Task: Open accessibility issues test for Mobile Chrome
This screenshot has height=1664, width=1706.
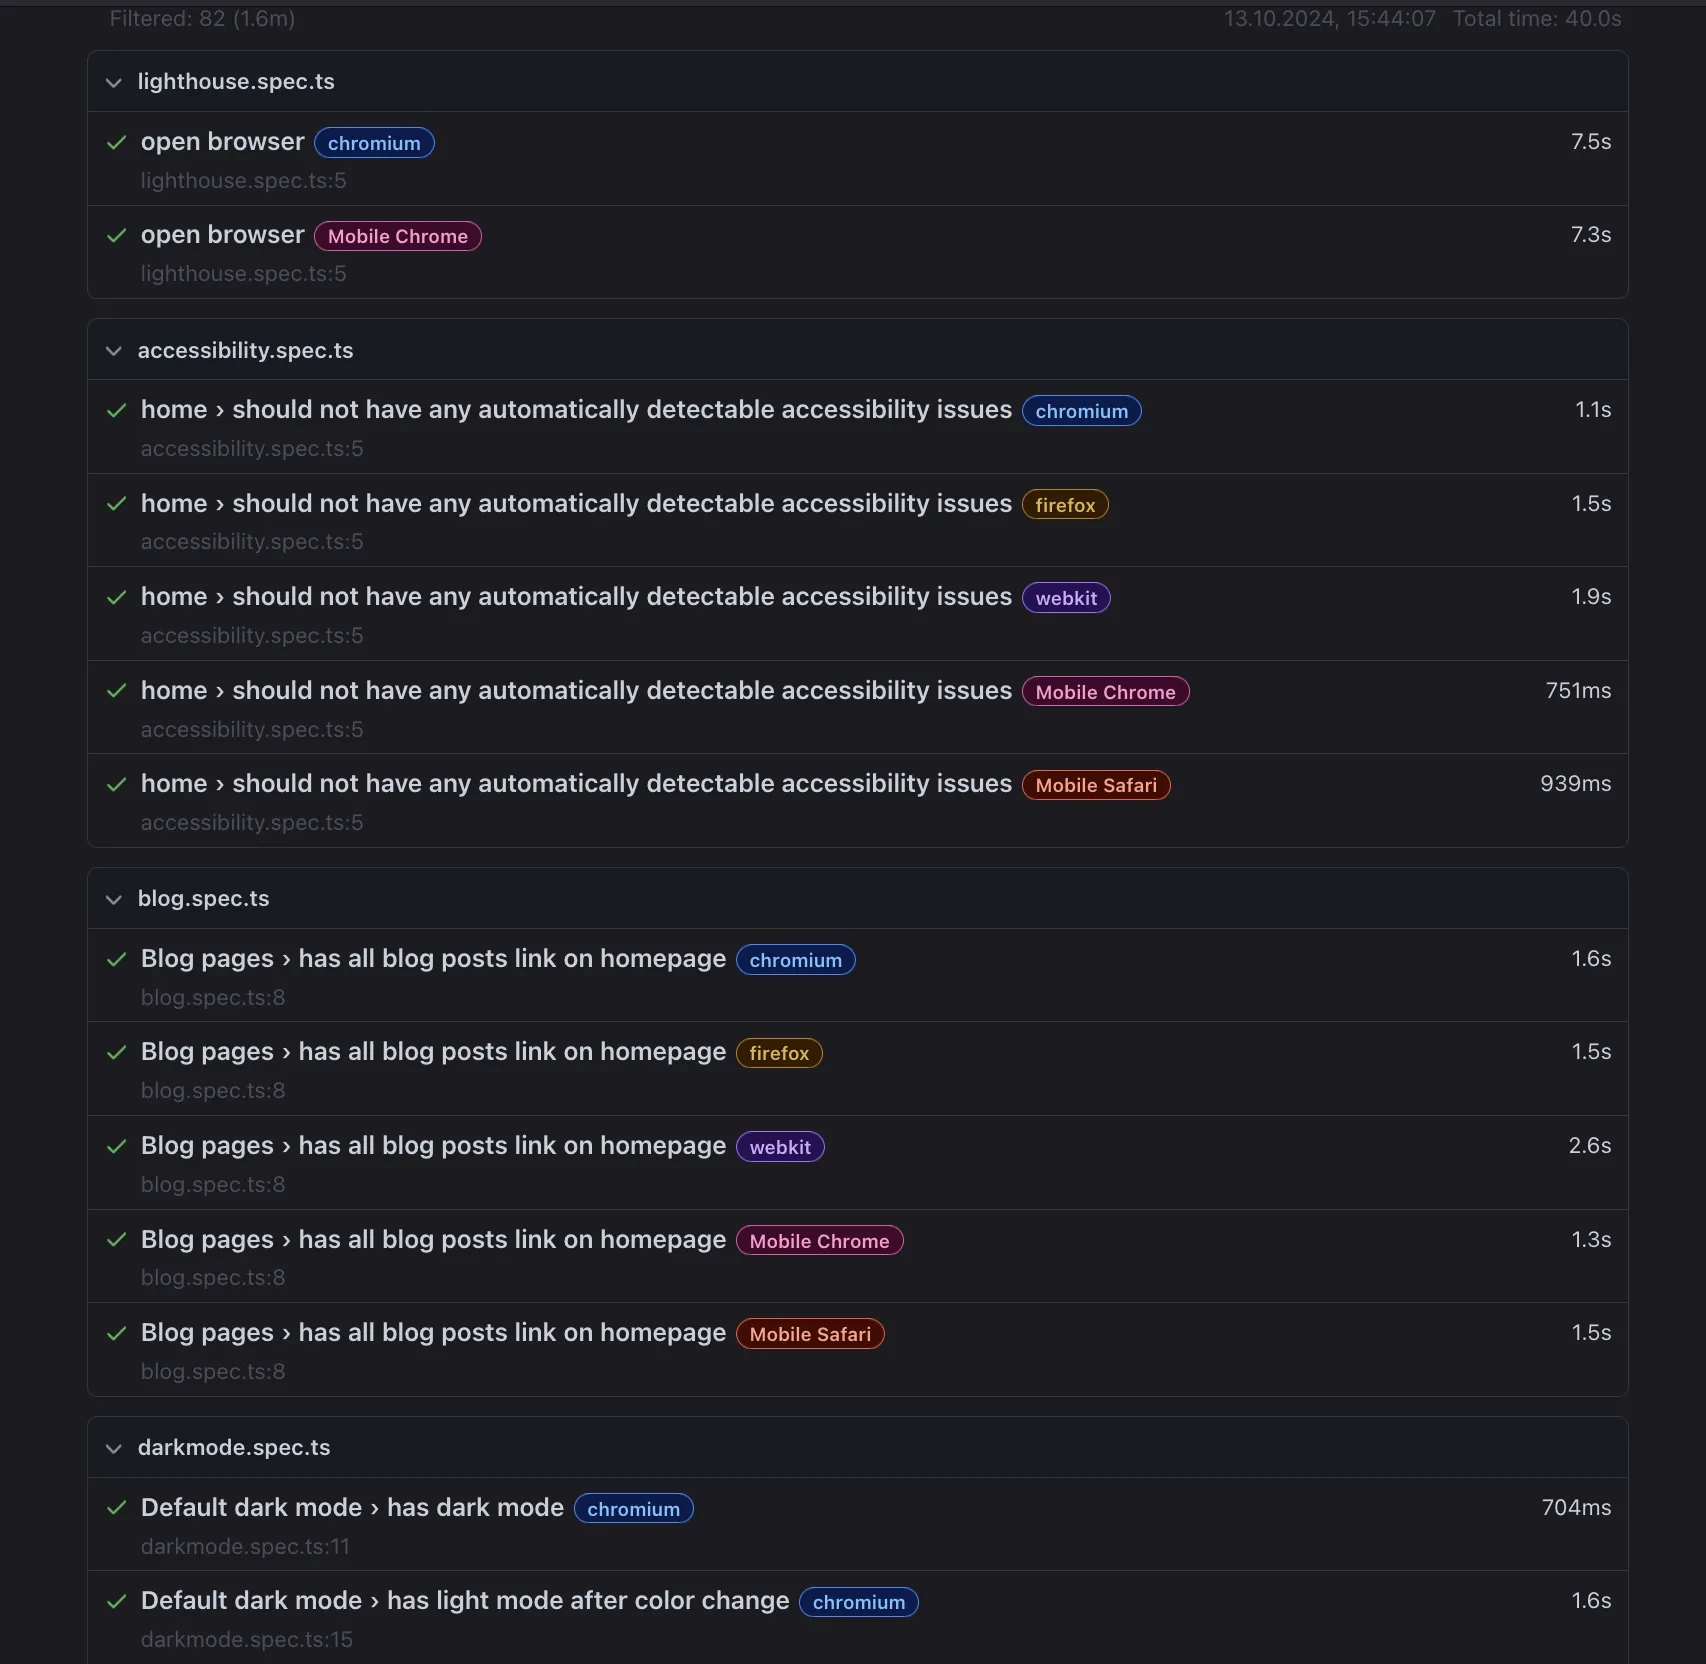Action: click(576, 691)
